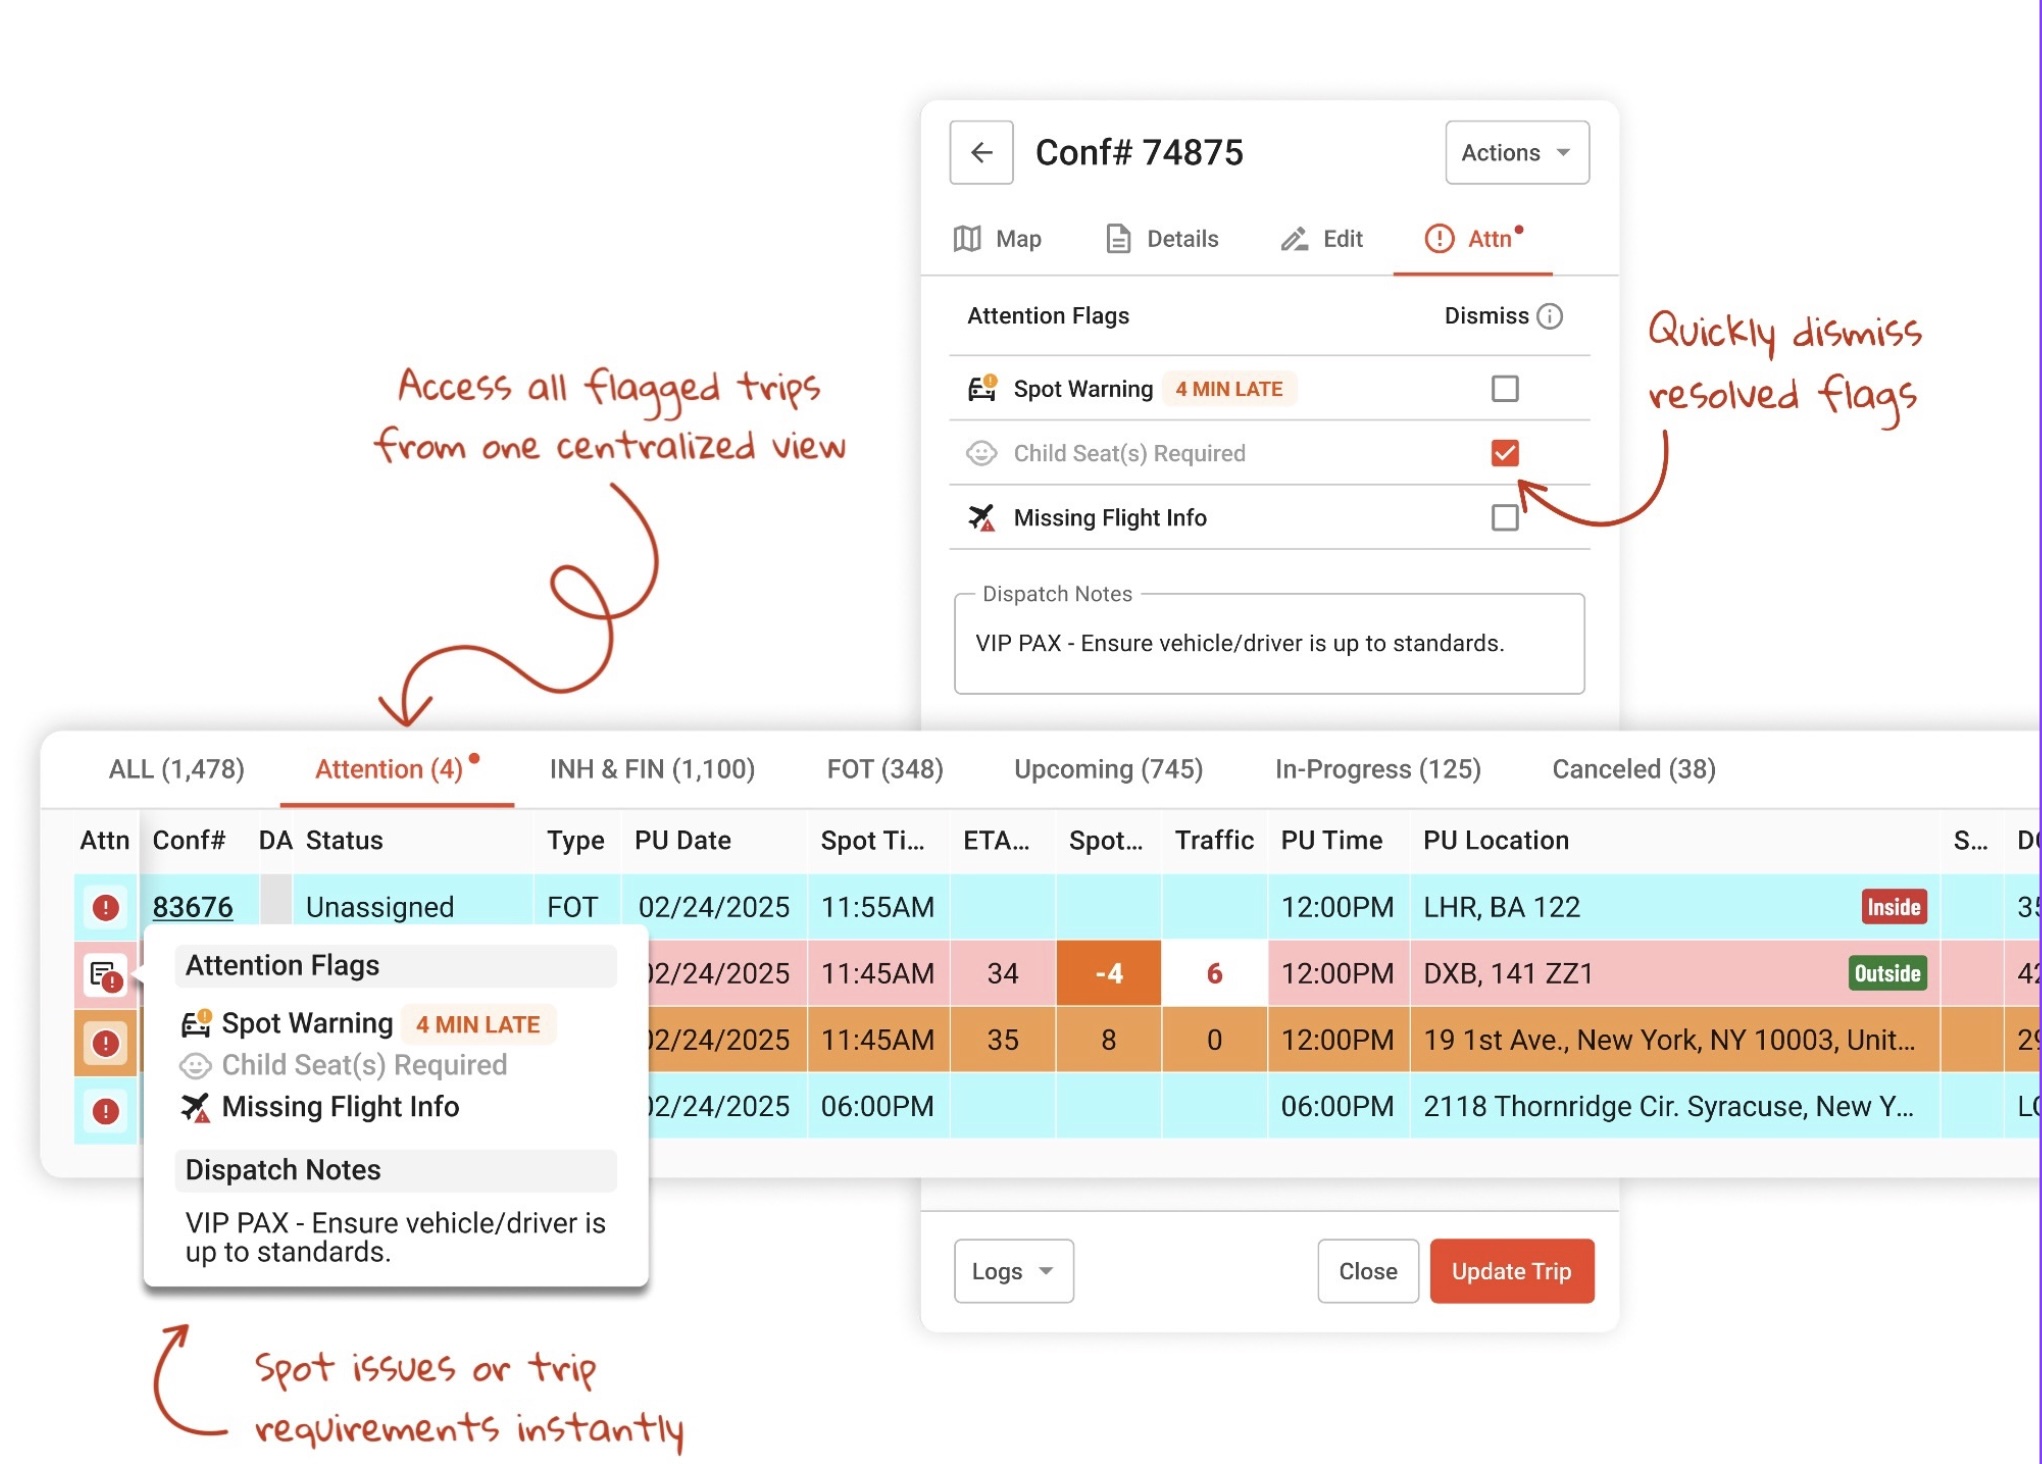
Task: Select the Edit tab in the trip panel
Action: [x=1322, y=238]
